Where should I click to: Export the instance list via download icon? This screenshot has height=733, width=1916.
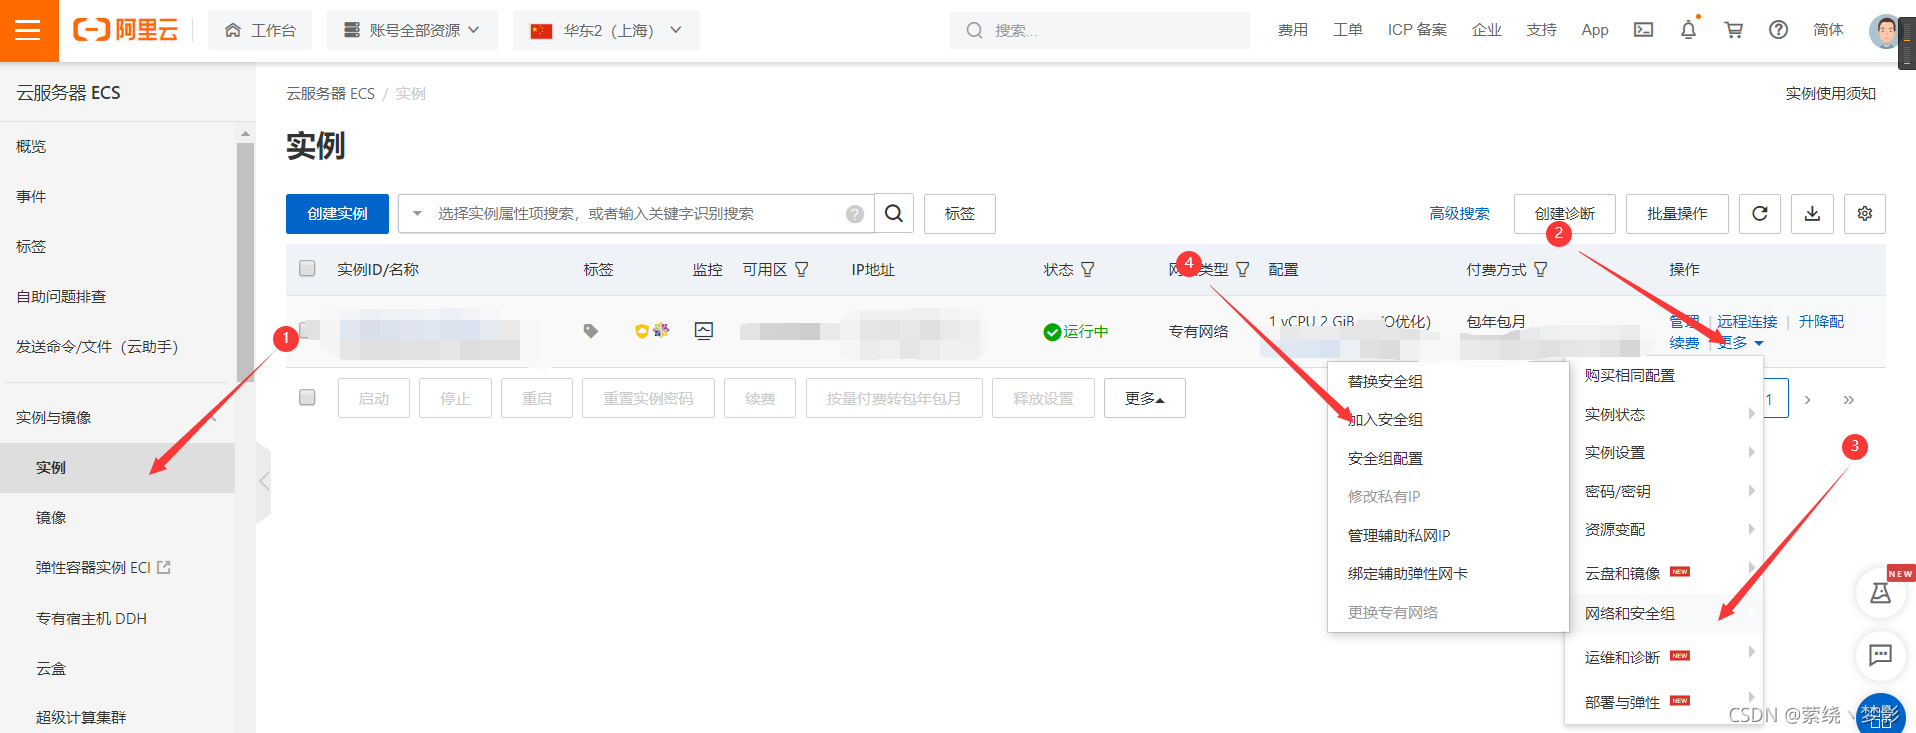1812,213
